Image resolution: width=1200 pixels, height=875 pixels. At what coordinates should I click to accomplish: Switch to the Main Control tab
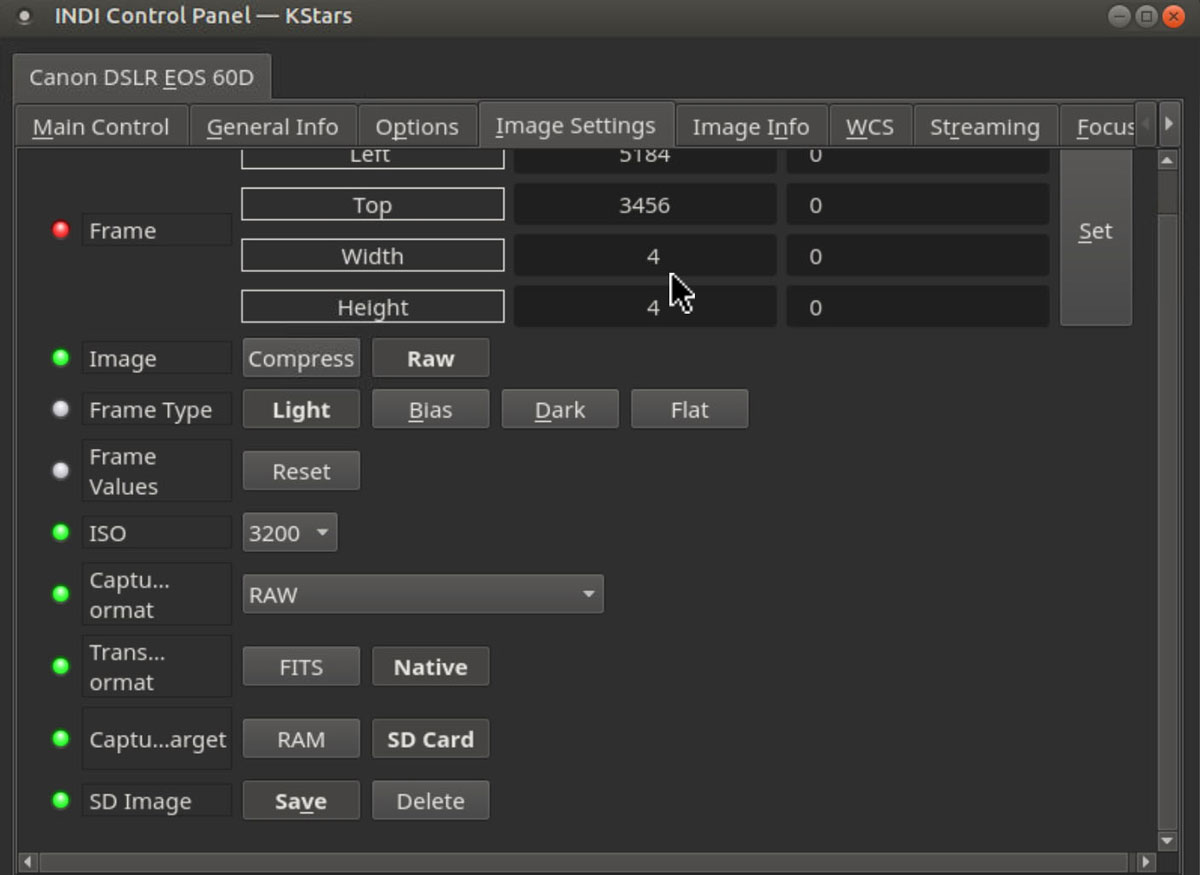point(101,127)
